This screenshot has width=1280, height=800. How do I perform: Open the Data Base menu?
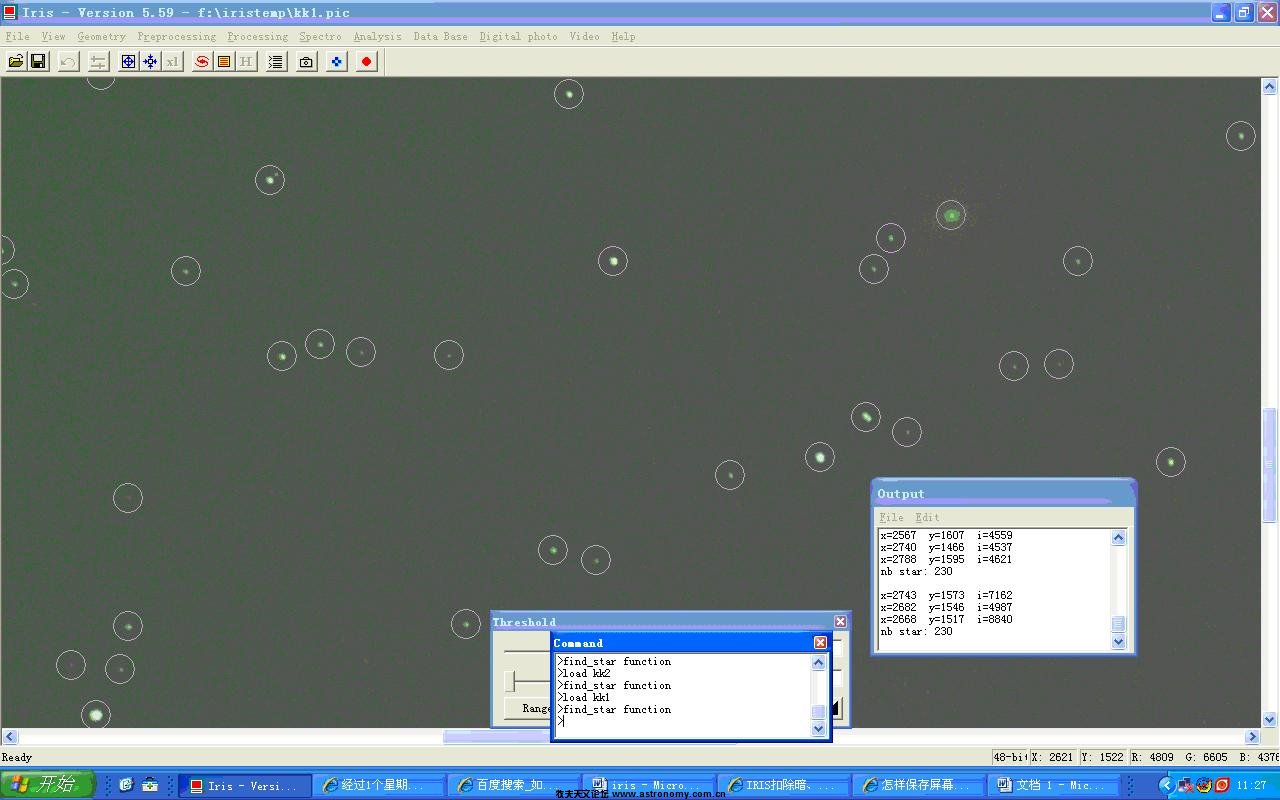[x=440, y=36]
